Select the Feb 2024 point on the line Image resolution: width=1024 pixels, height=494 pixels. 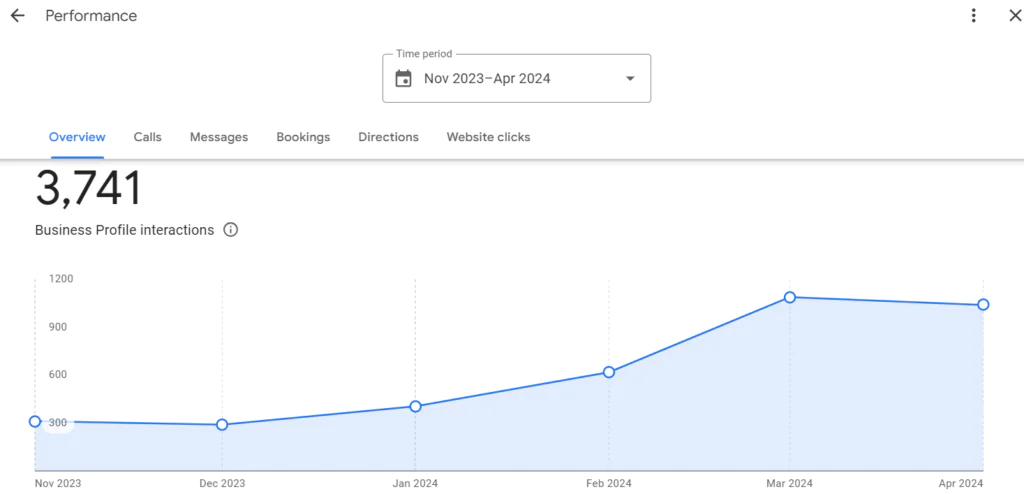[x=609, y=372]
